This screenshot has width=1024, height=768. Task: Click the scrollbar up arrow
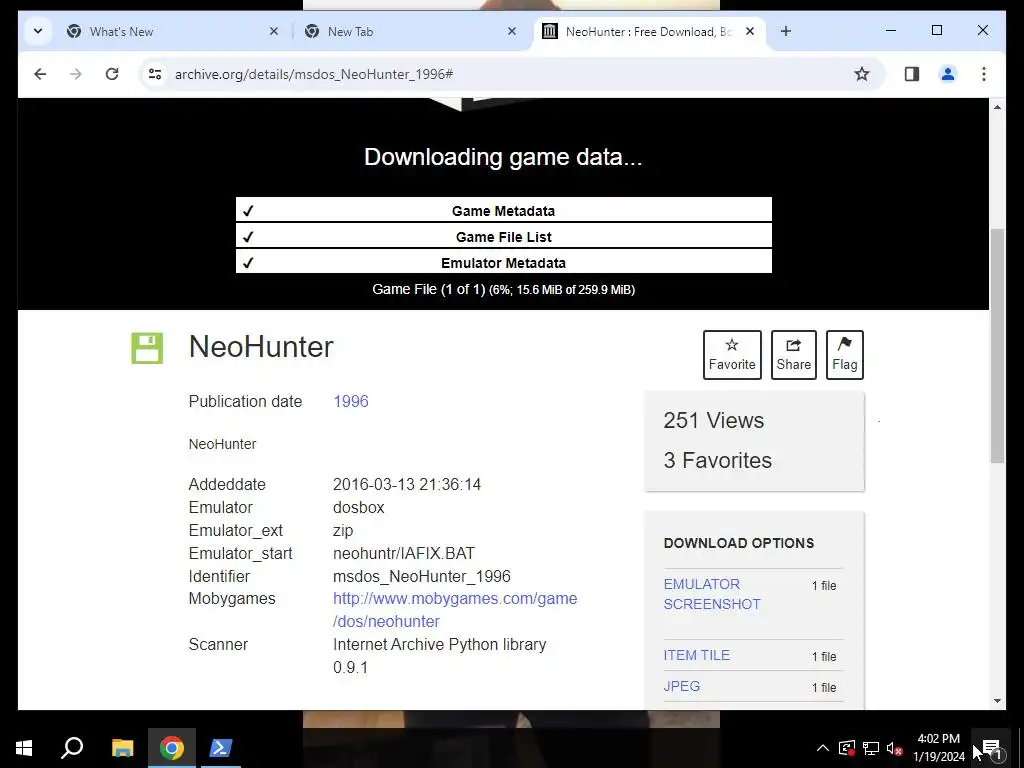[997, 106]
